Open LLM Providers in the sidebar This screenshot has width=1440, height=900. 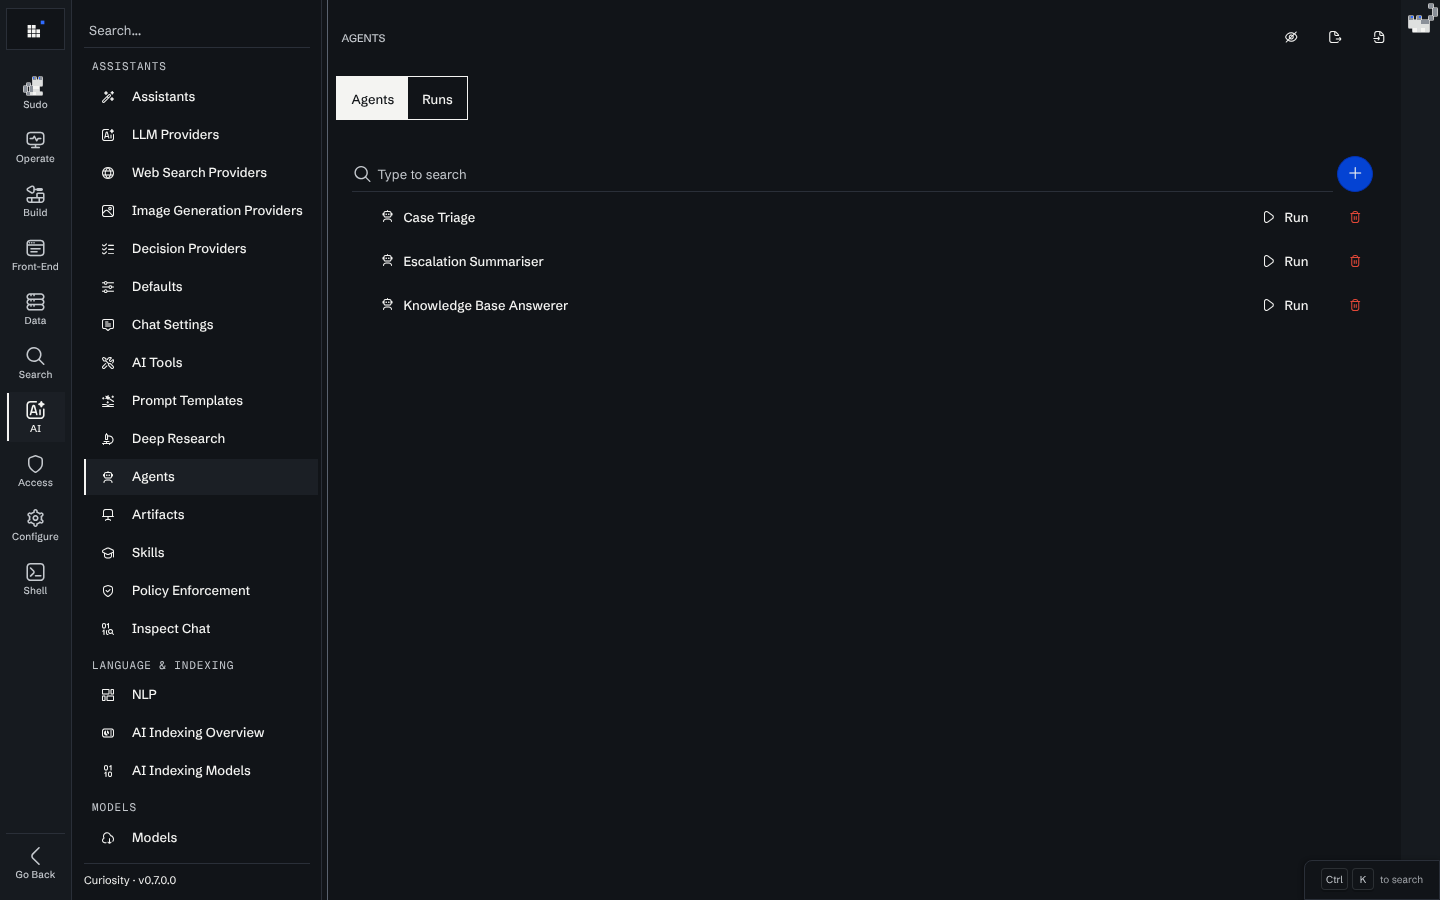[201, 135]
